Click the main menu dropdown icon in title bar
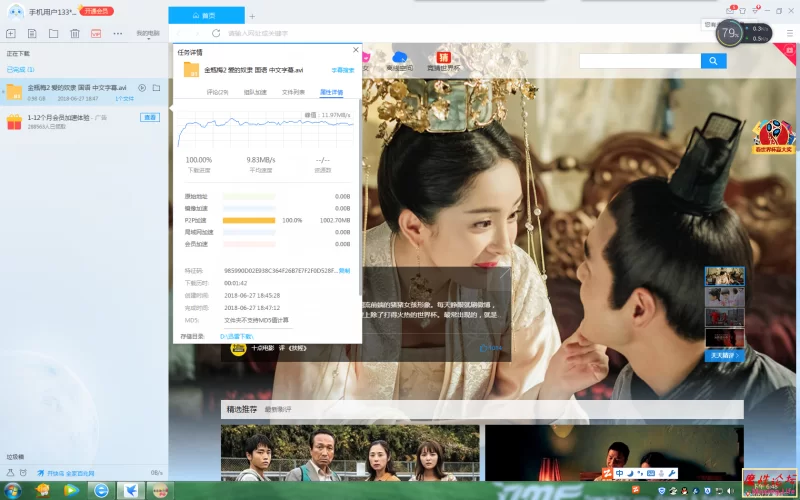 point(756,10)
